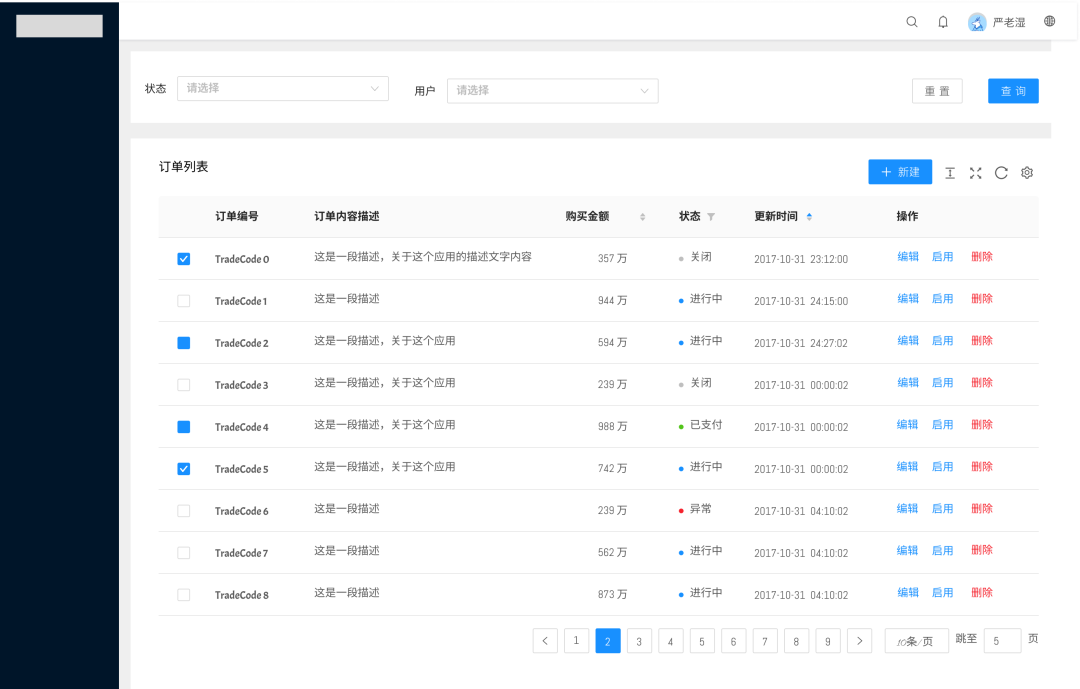This screenshot has height=689, width=1080.
Task: Open the language globe icon
Action: (x=1049, y=21)
